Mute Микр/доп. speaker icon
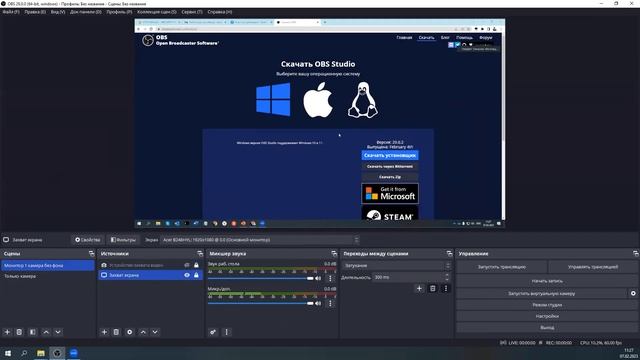Image resolution: width=640 pixels, height=360 pixels. pos(318,303)
